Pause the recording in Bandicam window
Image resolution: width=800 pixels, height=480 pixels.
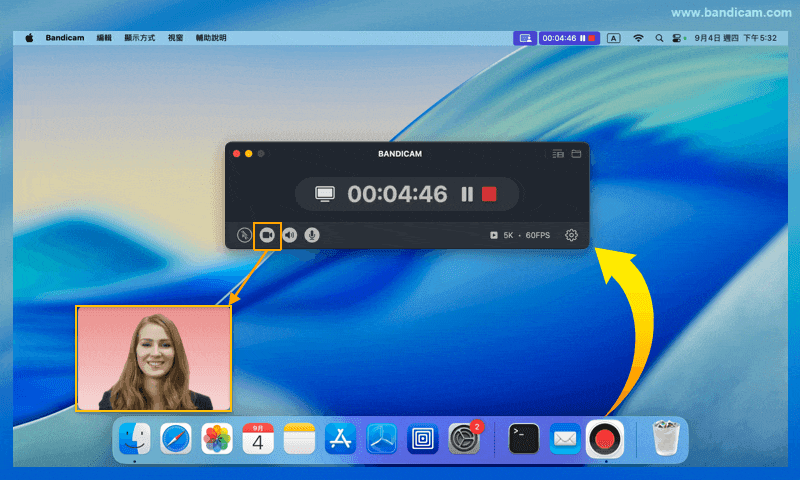[x=466, y=194]
